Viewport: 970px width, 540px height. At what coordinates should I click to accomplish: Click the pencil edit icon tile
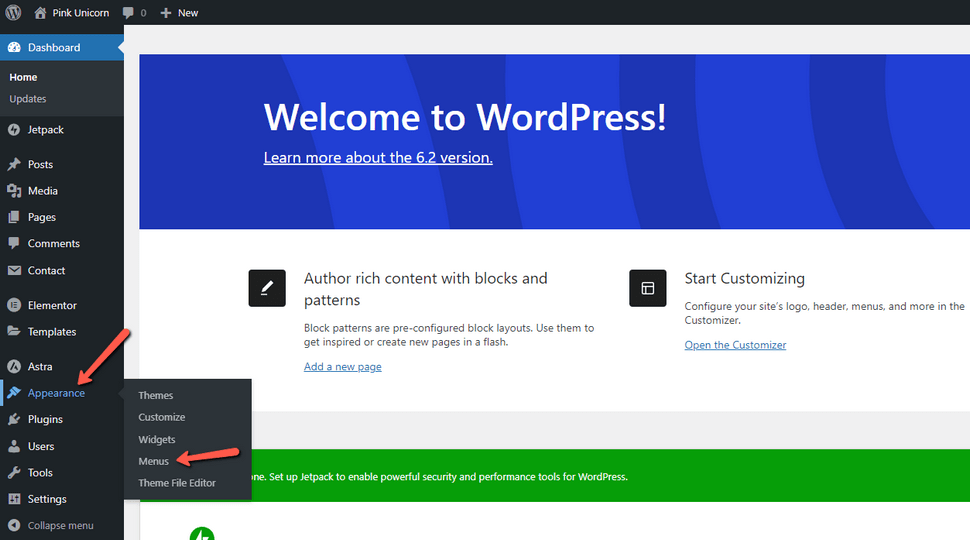pos(267,288)
